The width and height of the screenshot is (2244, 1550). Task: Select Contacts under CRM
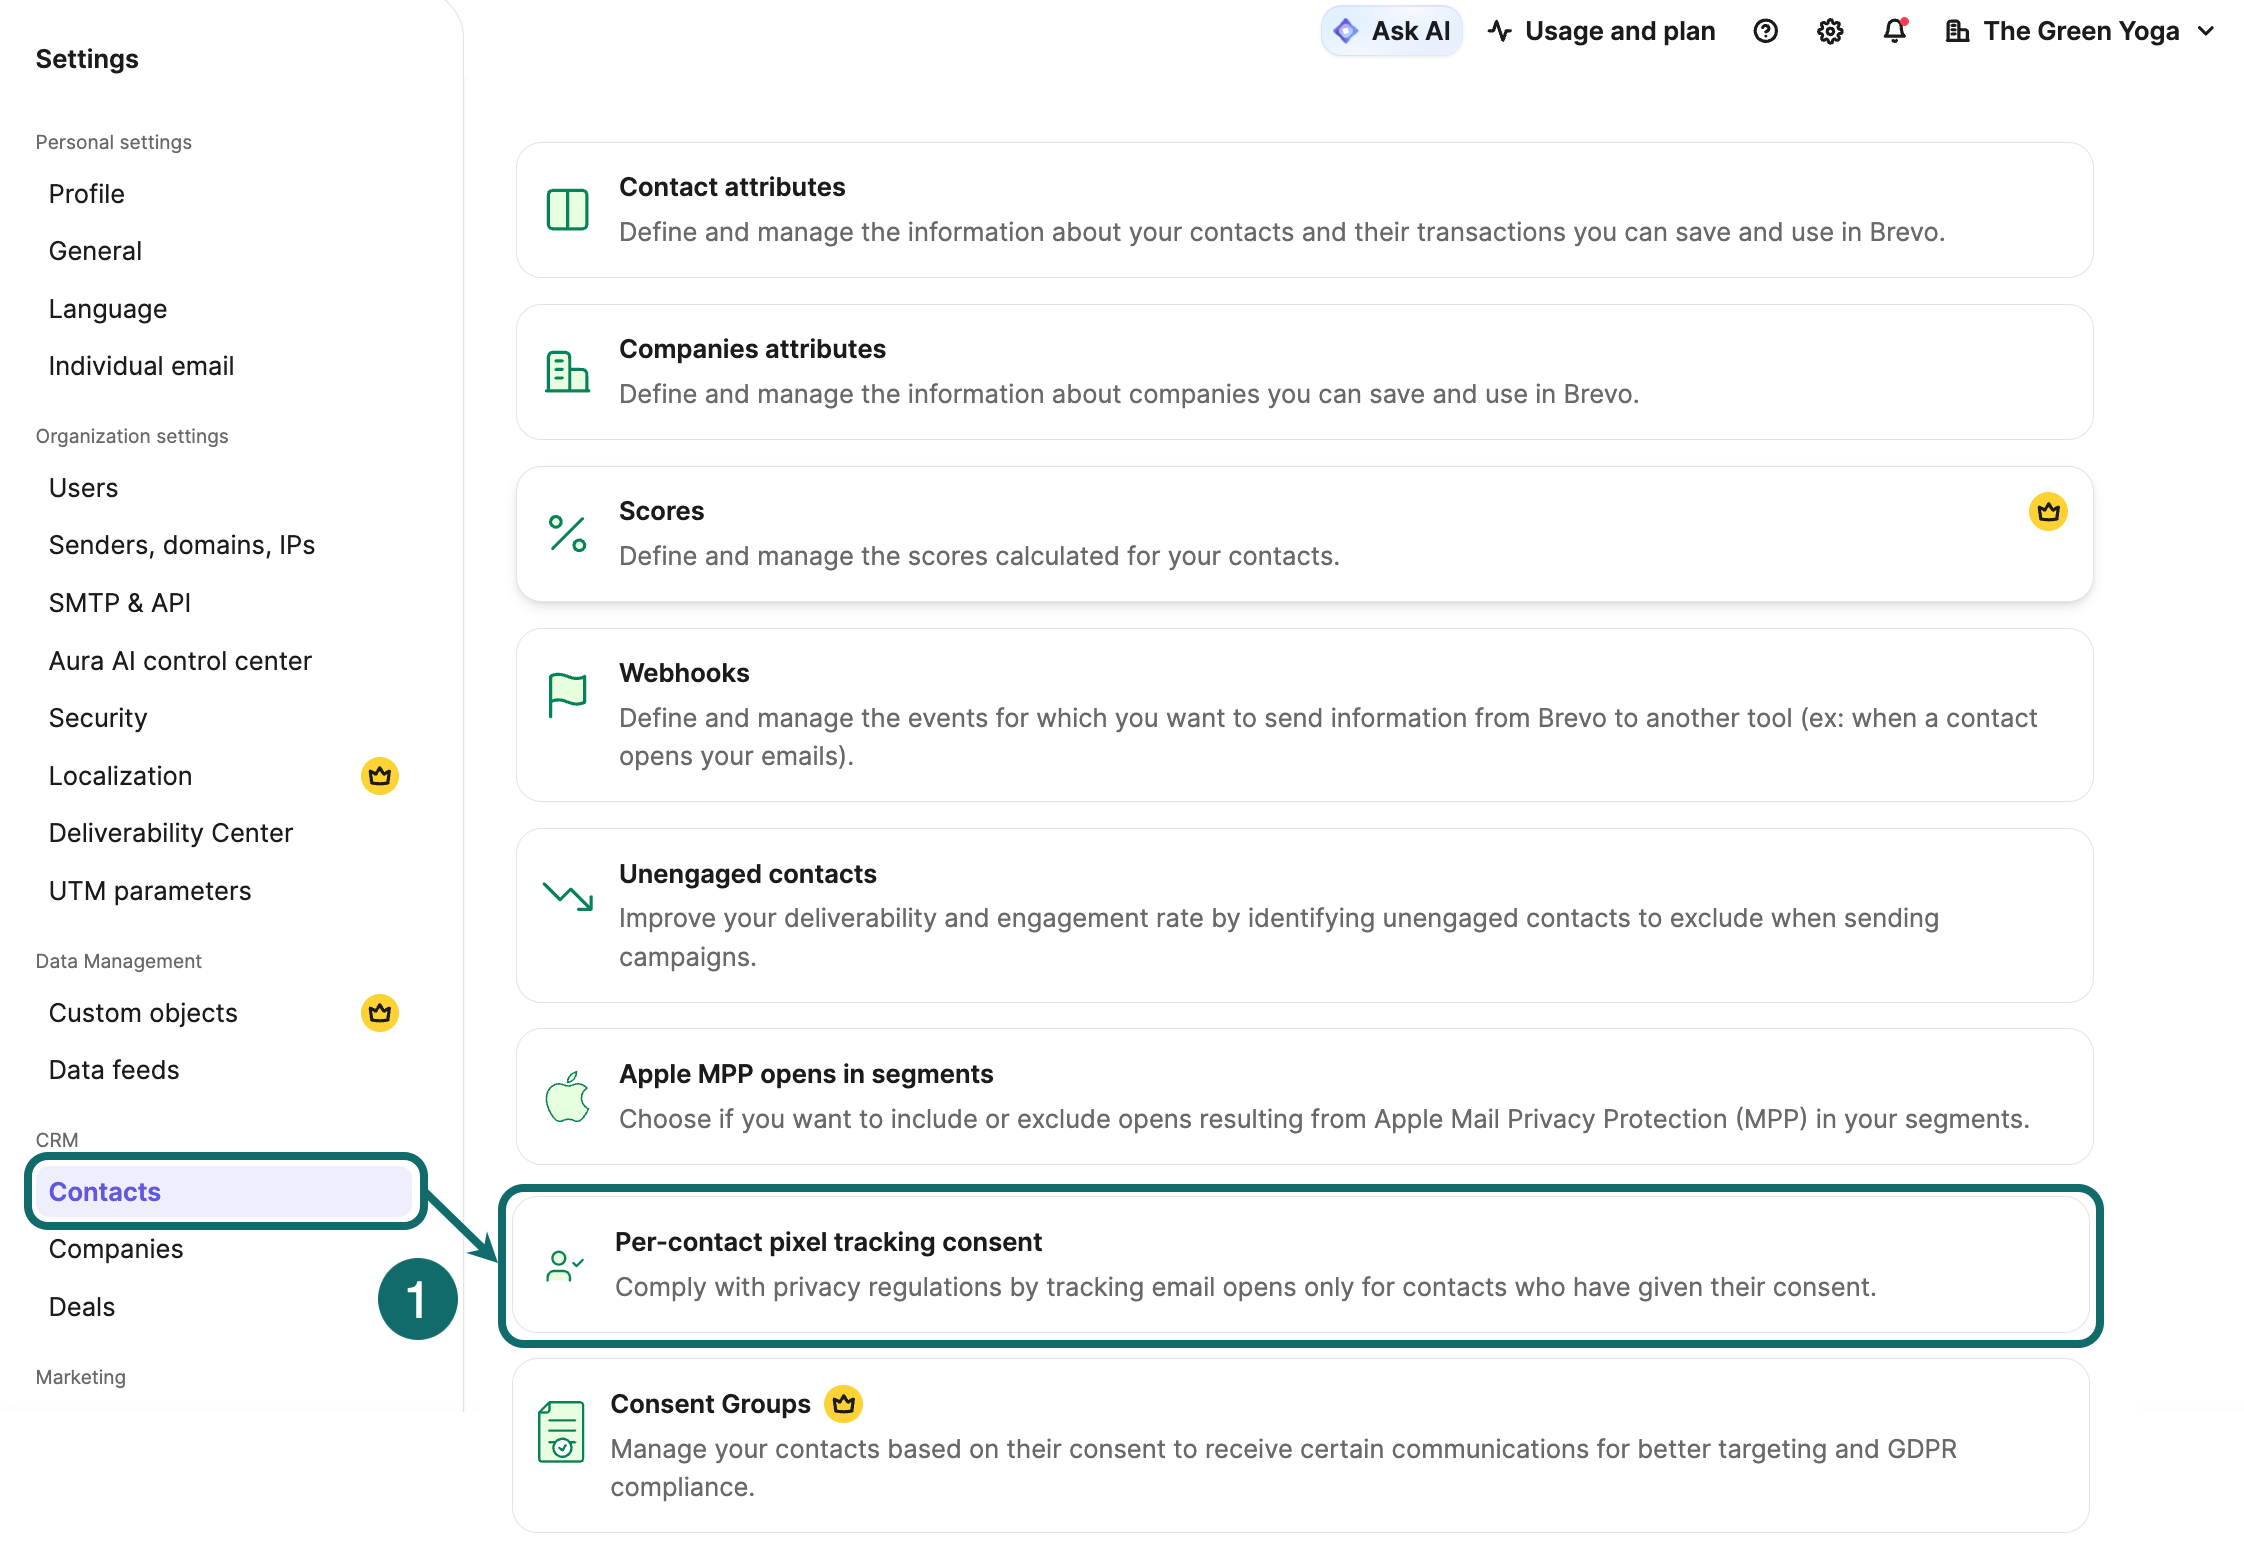(224, 1192)
